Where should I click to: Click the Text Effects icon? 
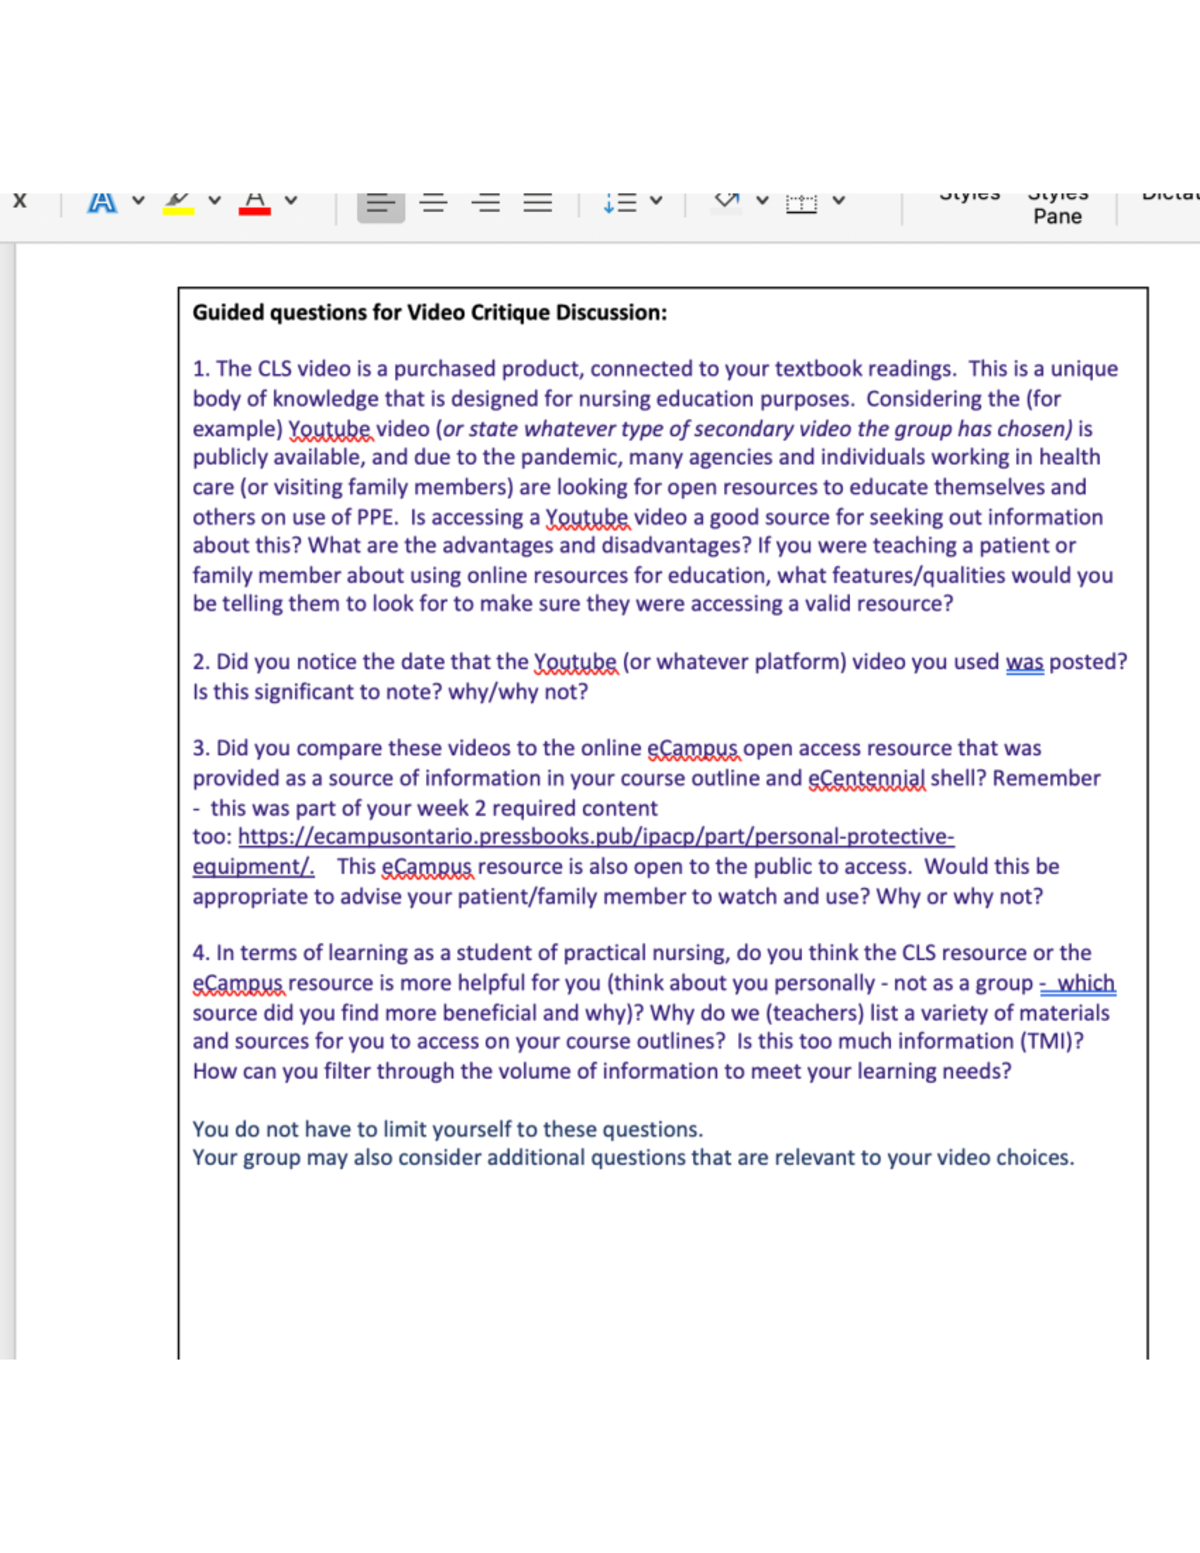pyautogui.click(x=102, y=203)
